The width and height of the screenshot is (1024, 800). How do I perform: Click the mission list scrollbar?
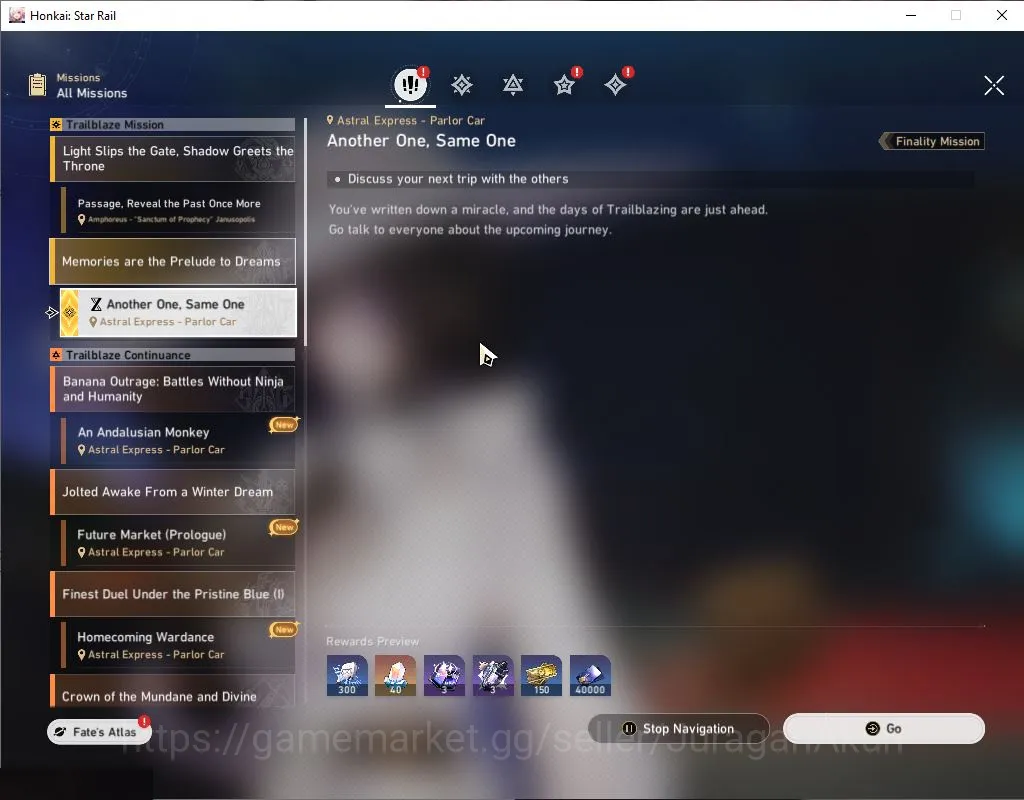[x=305, y=232]
